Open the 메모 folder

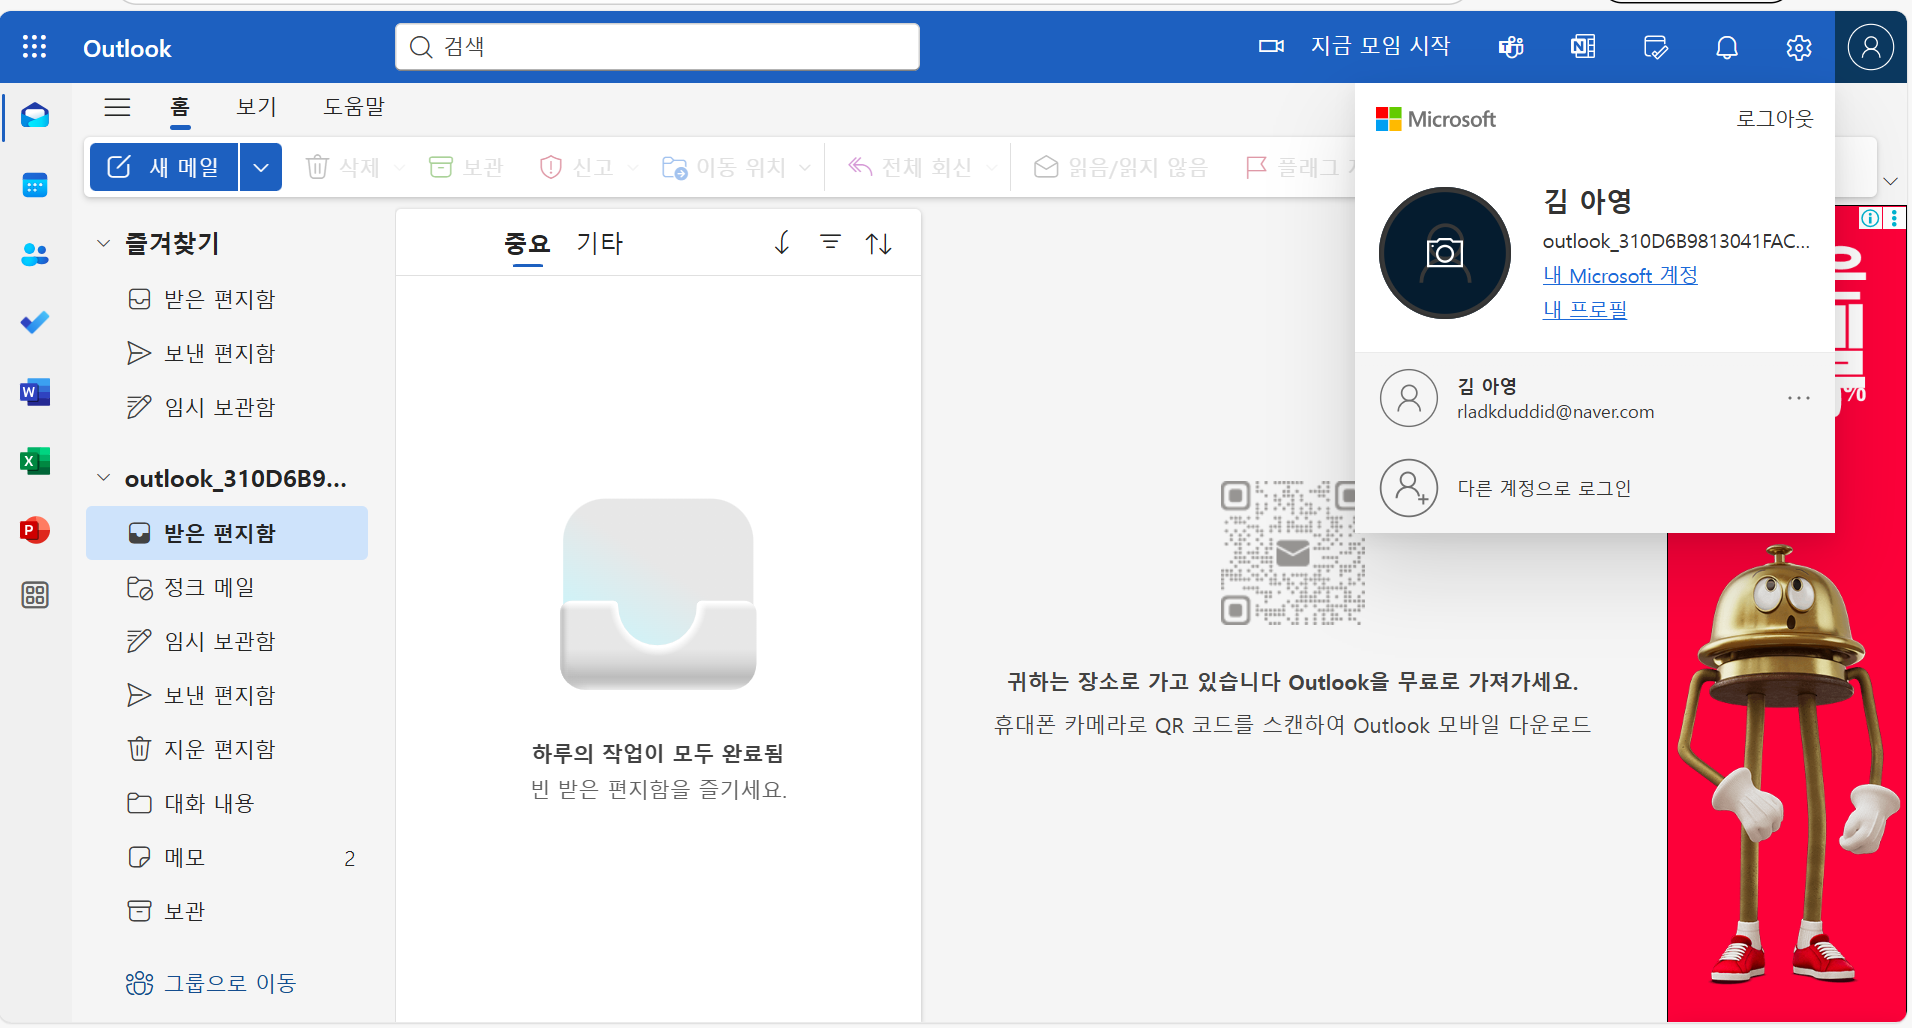[227, 857]
